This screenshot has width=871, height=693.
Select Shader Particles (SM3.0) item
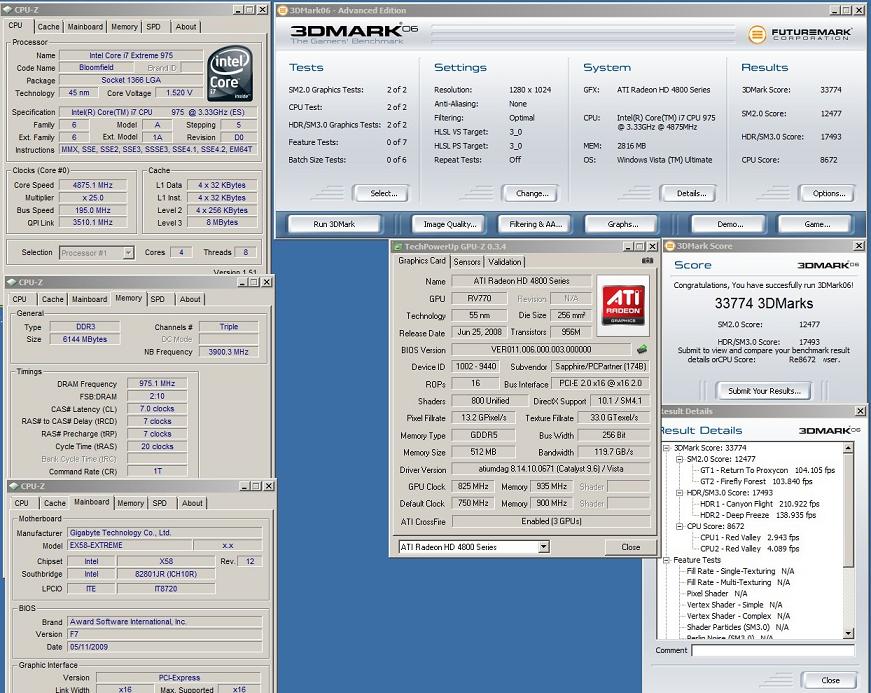(x=738, y=627)
